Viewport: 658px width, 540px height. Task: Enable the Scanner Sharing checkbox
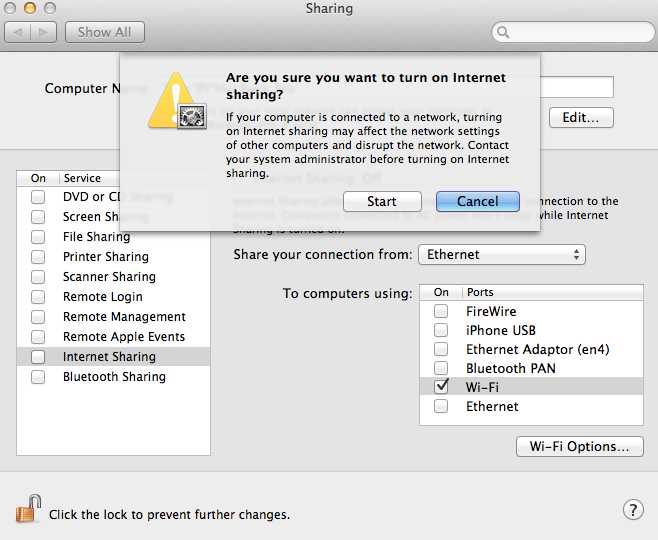click(x=38, y=277)
